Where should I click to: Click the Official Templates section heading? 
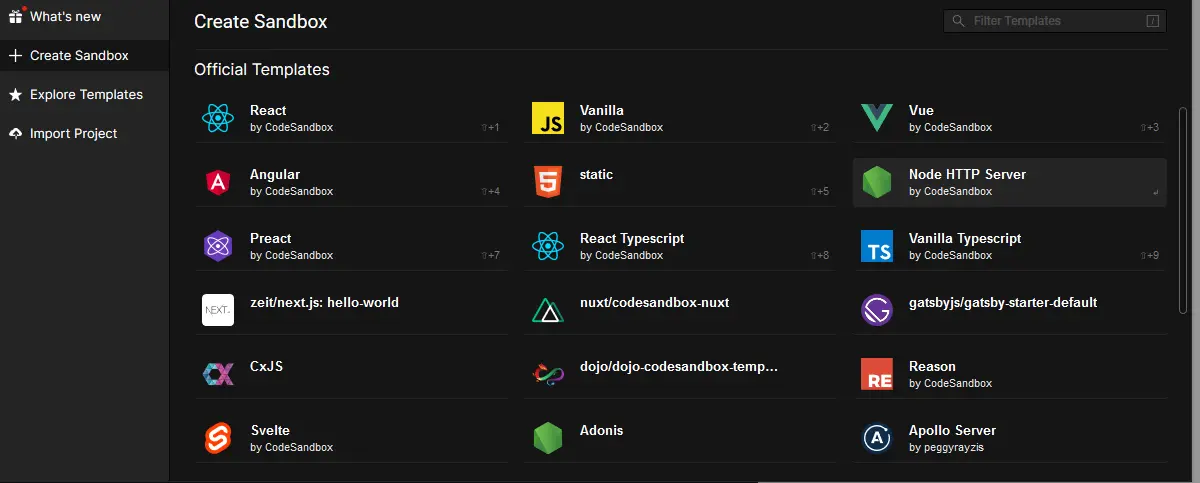[262, 70]
